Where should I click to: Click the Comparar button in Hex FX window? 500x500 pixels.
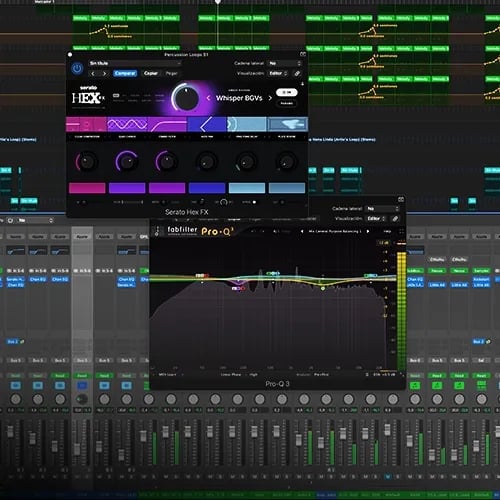click(125, 73)
